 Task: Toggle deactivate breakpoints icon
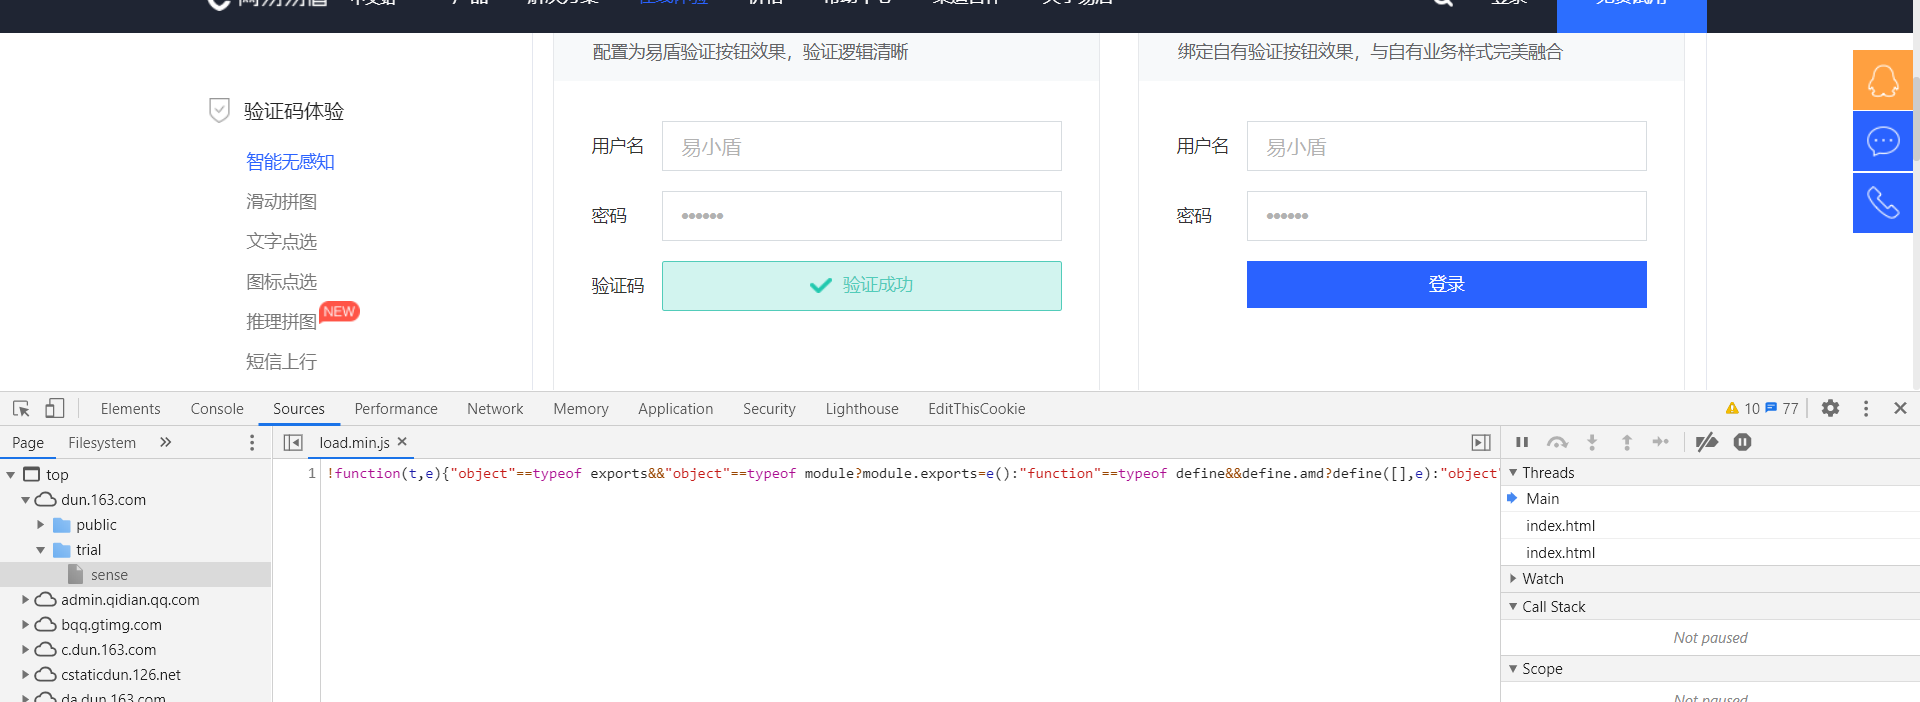pos(1707,442)
